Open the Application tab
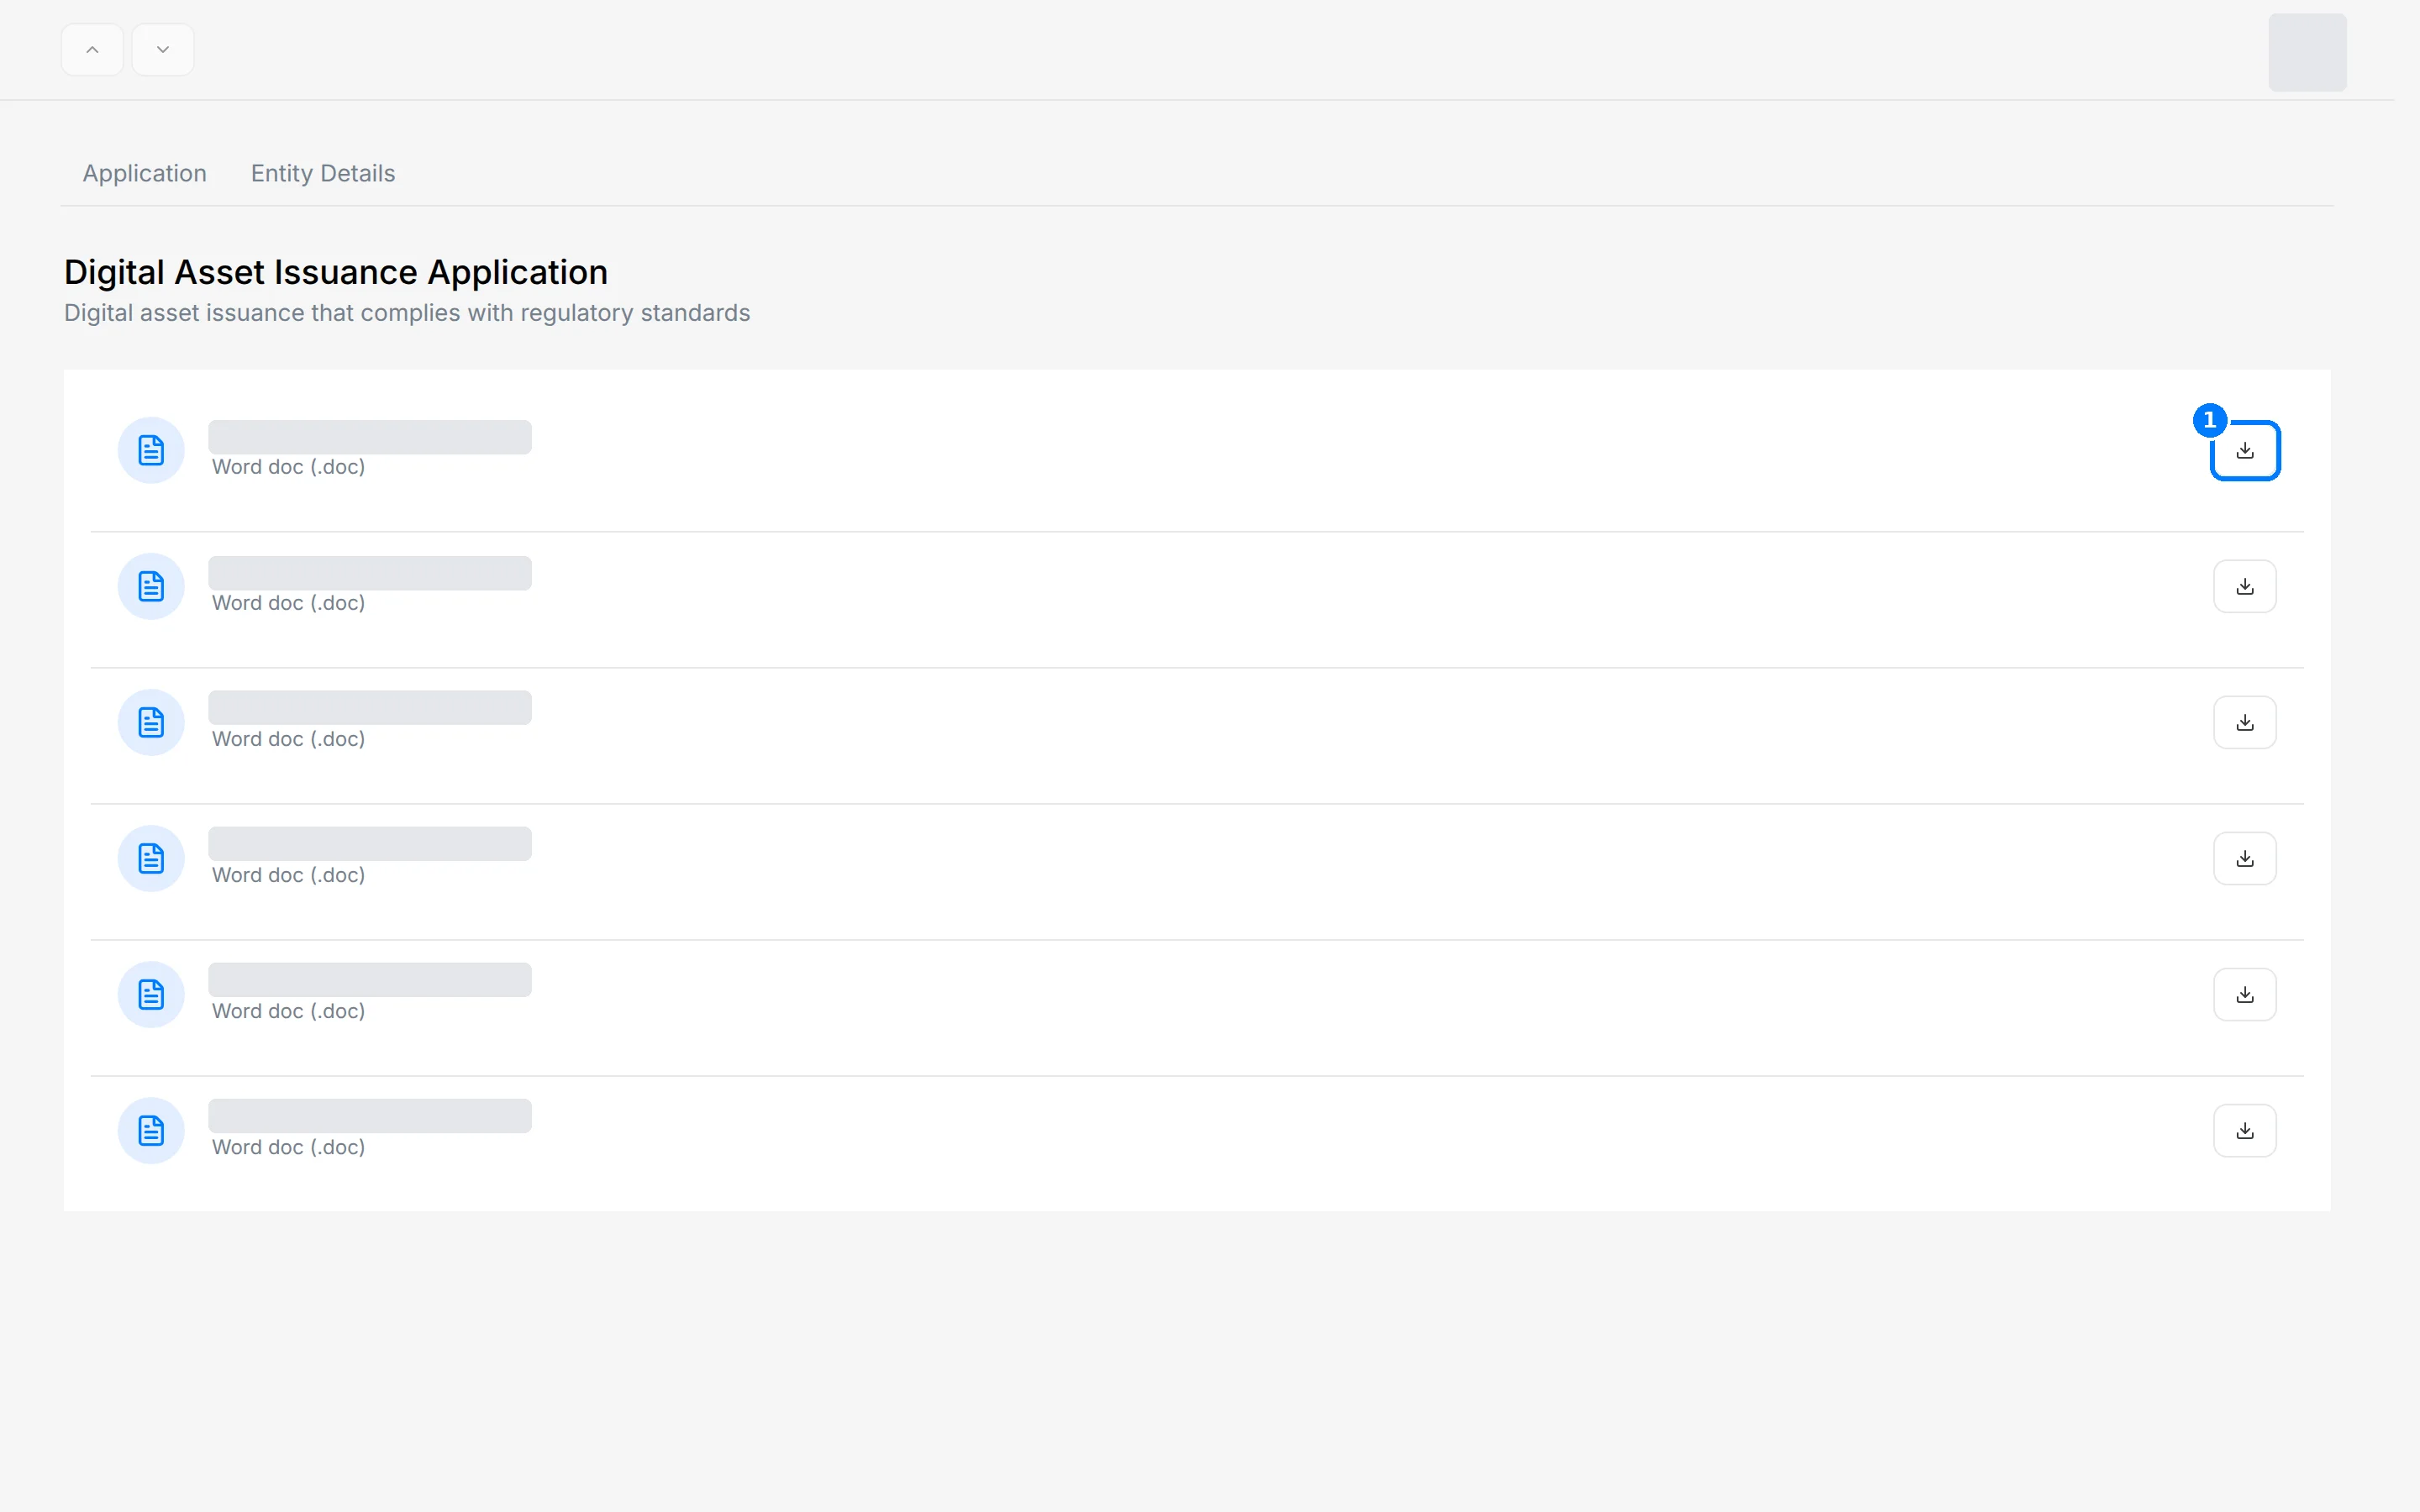This screenshot has height=1512, width=2420. 144,173
